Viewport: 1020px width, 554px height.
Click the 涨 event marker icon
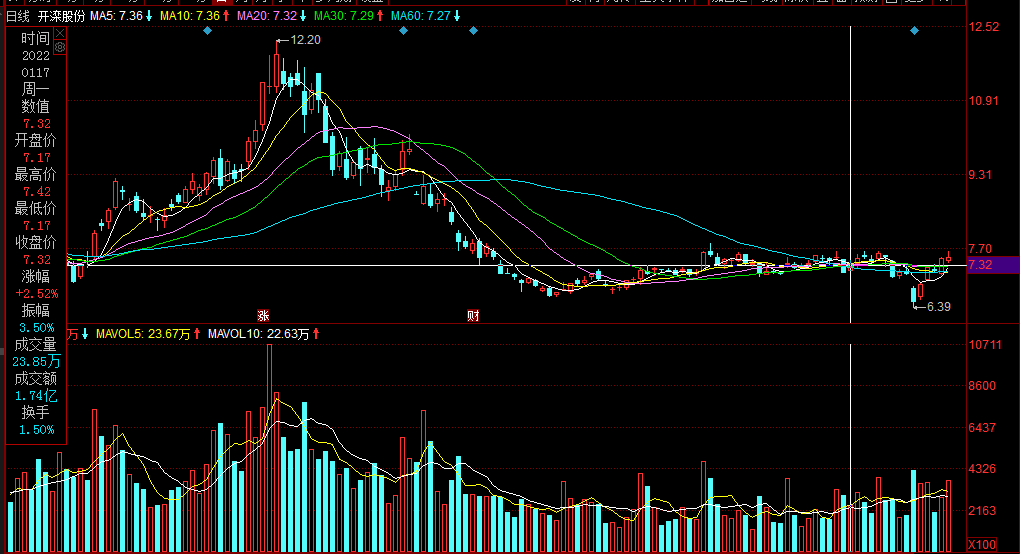(263, 315)
